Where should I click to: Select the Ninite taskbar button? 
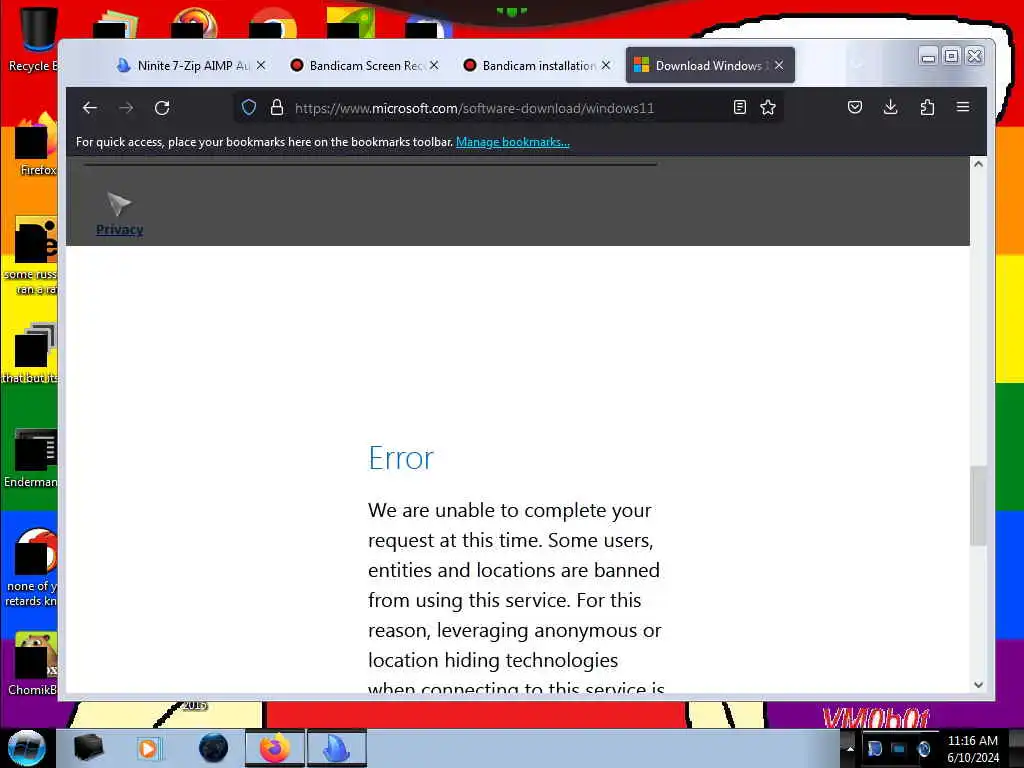[x=337, y=748]
